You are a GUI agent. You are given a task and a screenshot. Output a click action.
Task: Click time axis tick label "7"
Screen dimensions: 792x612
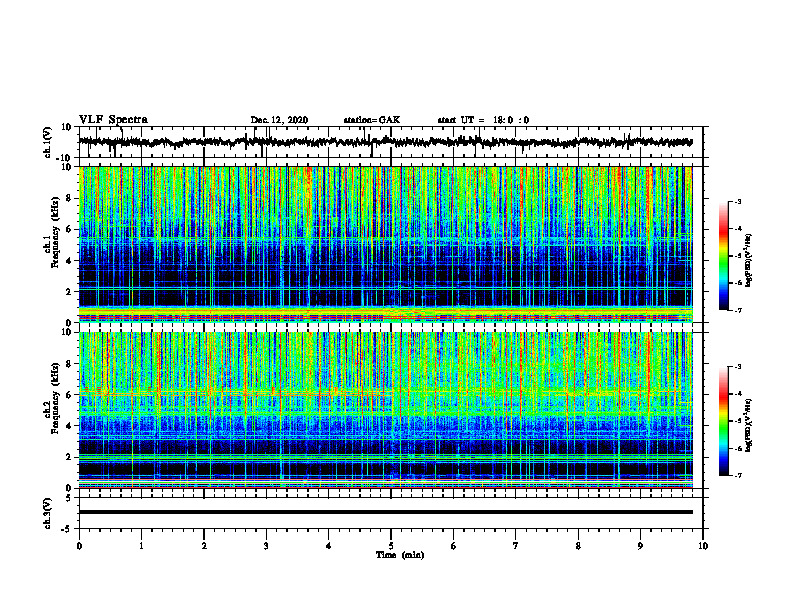pyautogui.click(x=516, y=546)
